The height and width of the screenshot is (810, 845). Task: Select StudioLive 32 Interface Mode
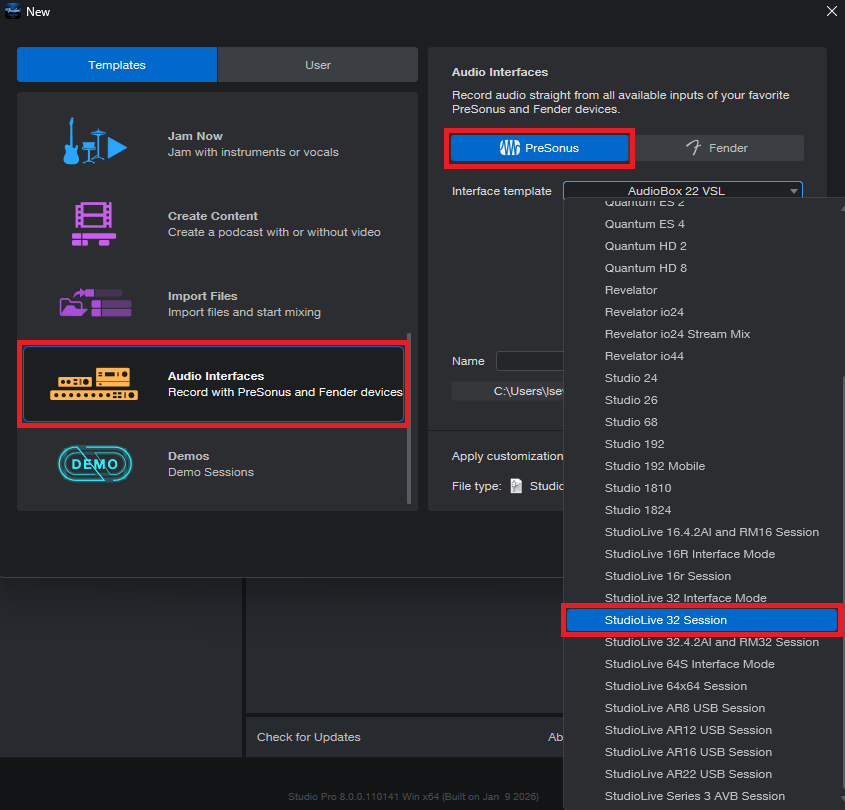click(x=703, y=598)
